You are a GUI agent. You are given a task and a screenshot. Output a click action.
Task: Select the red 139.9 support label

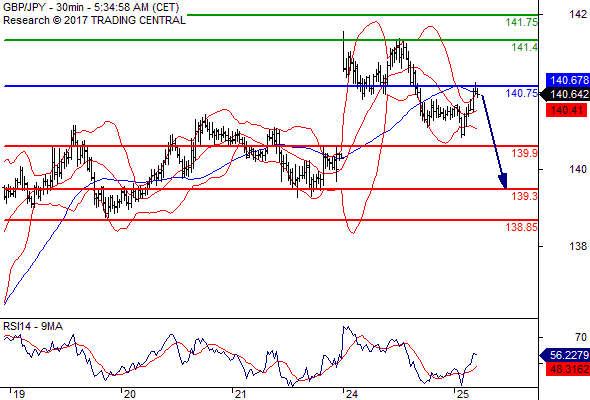pyautogui.click(x=525, y=153)
